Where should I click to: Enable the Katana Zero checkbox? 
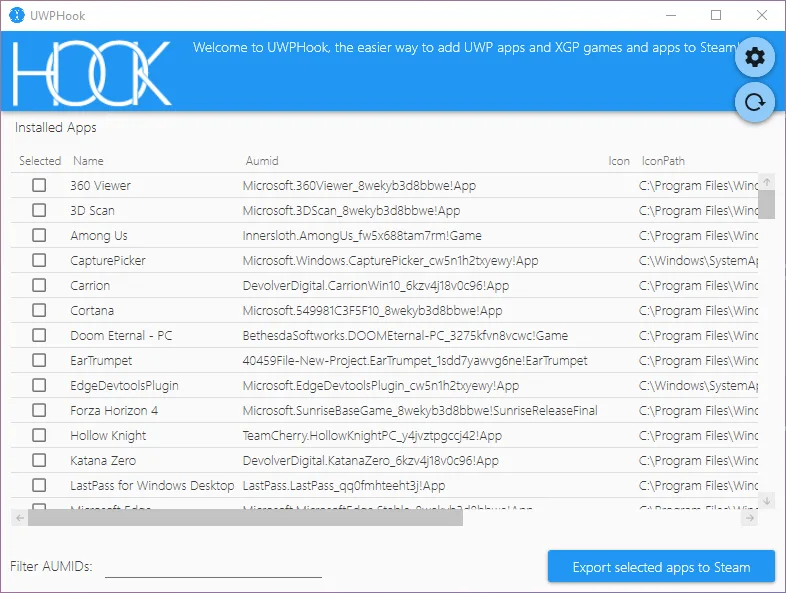[39, 461]
